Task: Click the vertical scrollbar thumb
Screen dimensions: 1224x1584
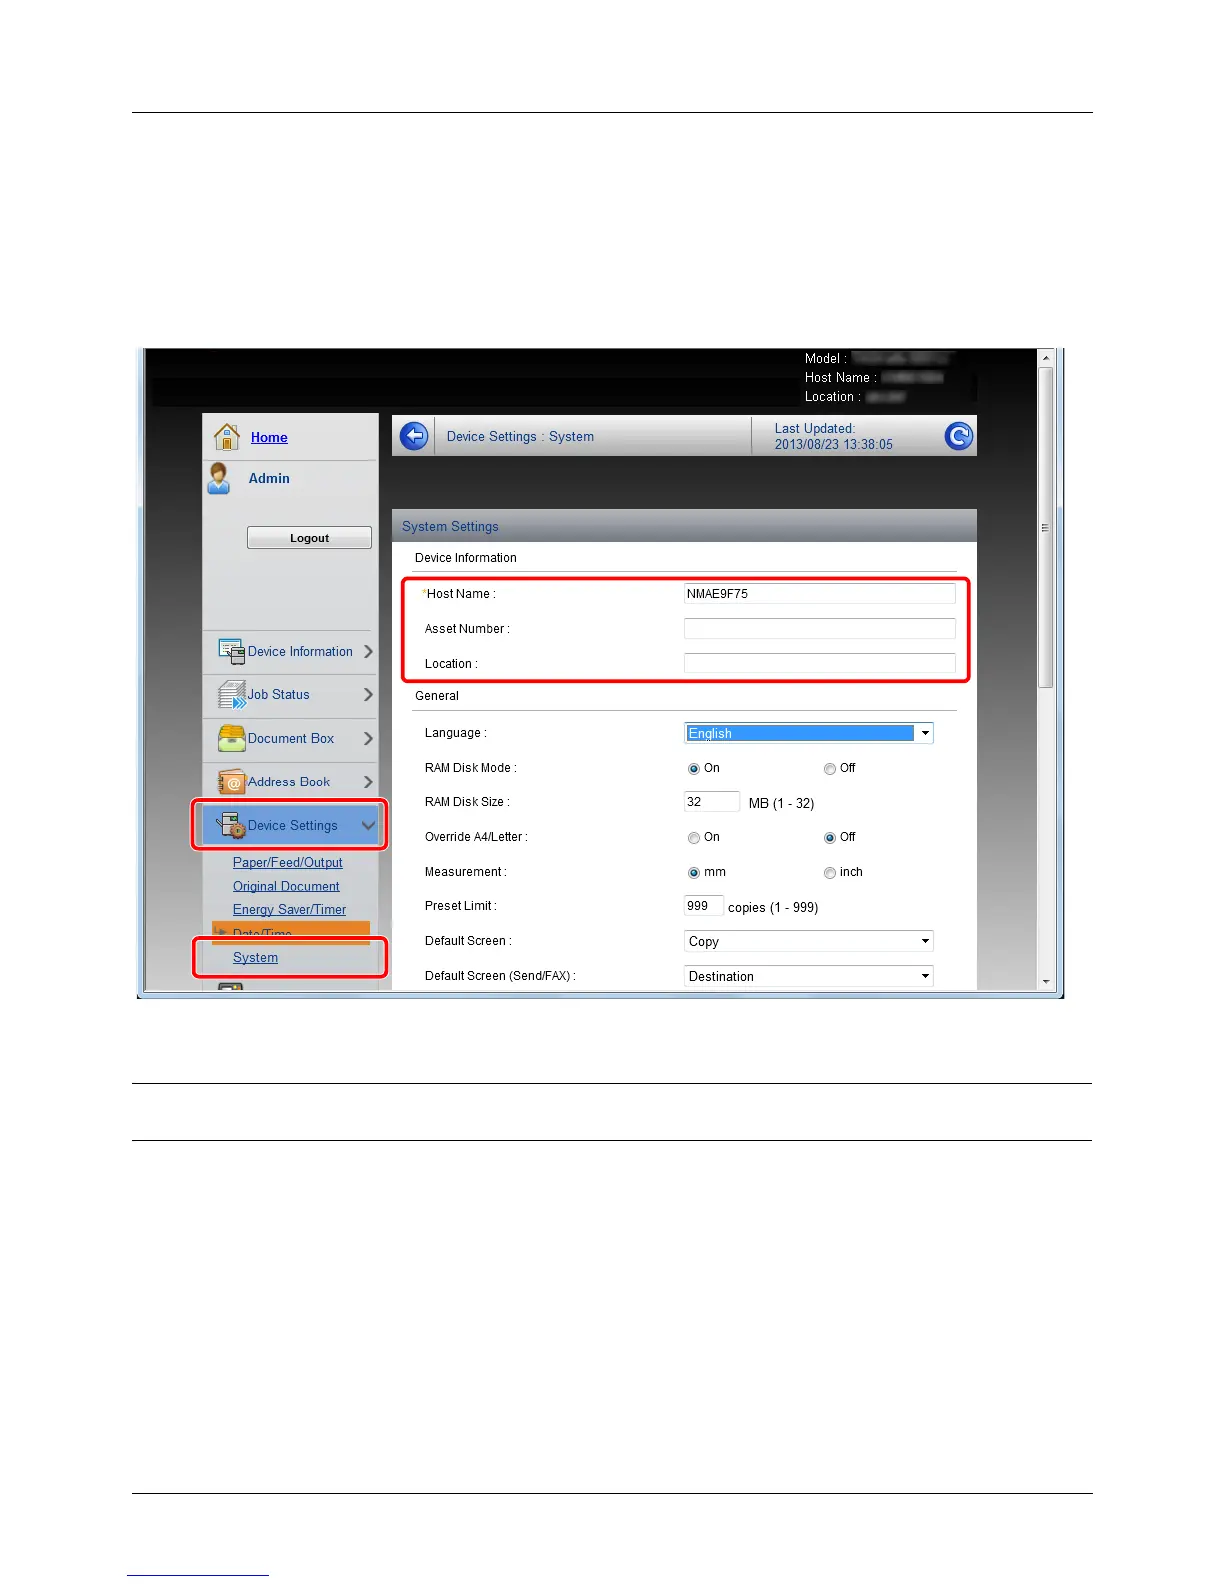Action: pyautogui.click(x=1046, y=528)
